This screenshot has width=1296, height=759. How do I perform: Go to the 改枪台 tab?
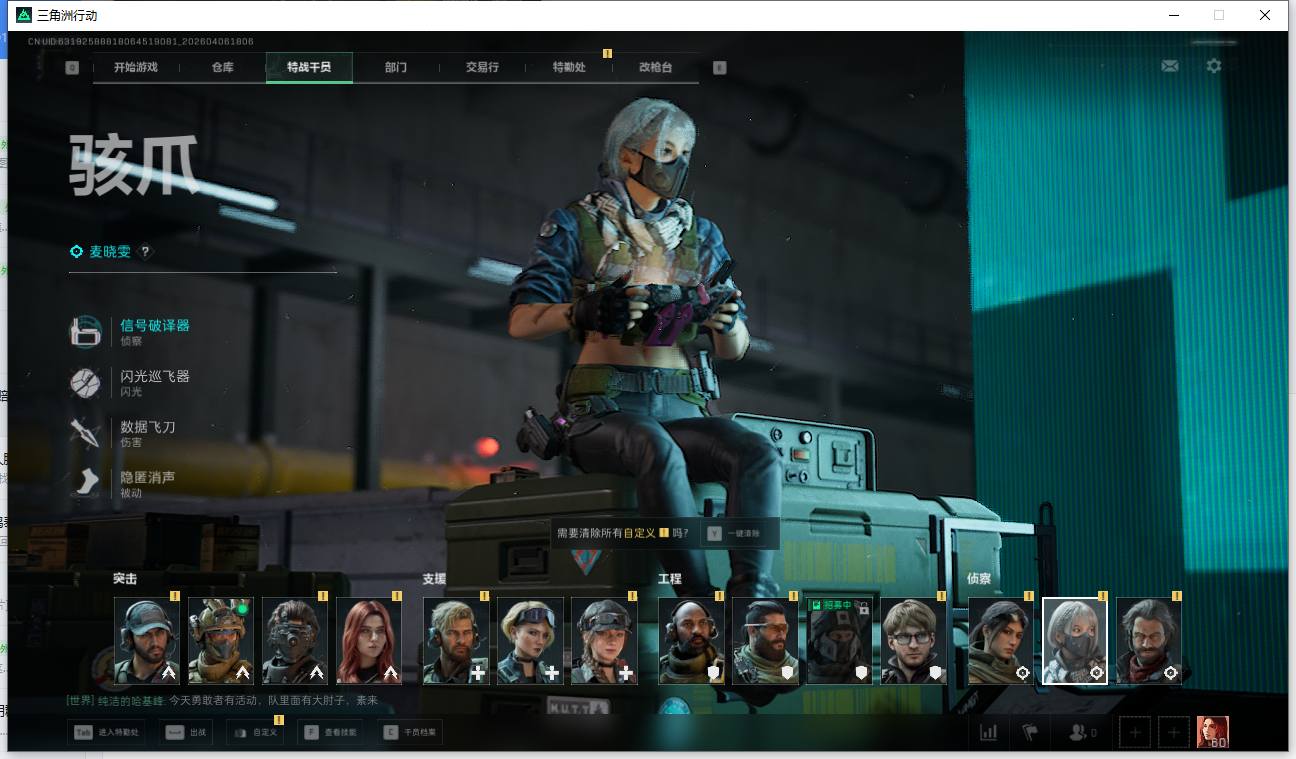coord(655,68)
